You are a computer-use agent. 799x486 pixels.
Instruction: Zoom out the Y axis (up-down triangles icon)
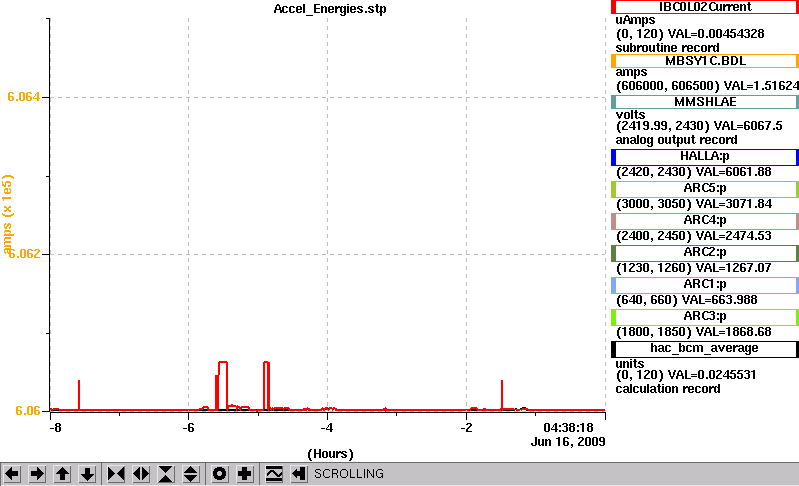coord(191,474)
